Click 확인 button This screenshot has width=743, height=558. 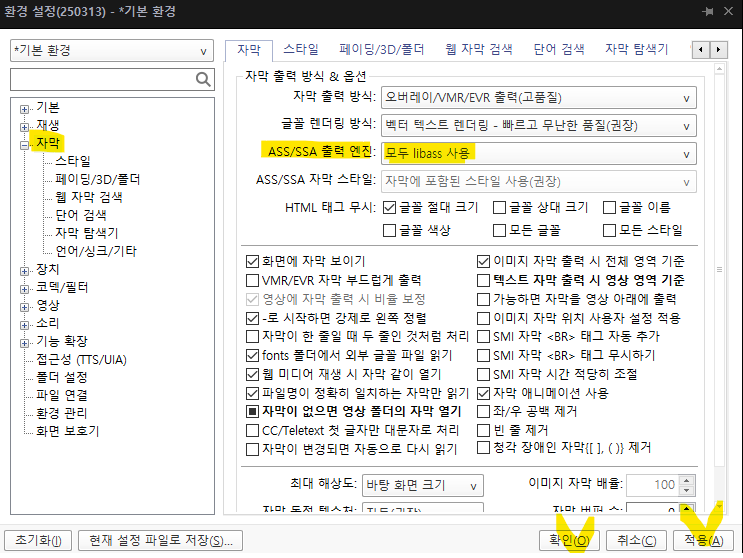coord(569,540)
